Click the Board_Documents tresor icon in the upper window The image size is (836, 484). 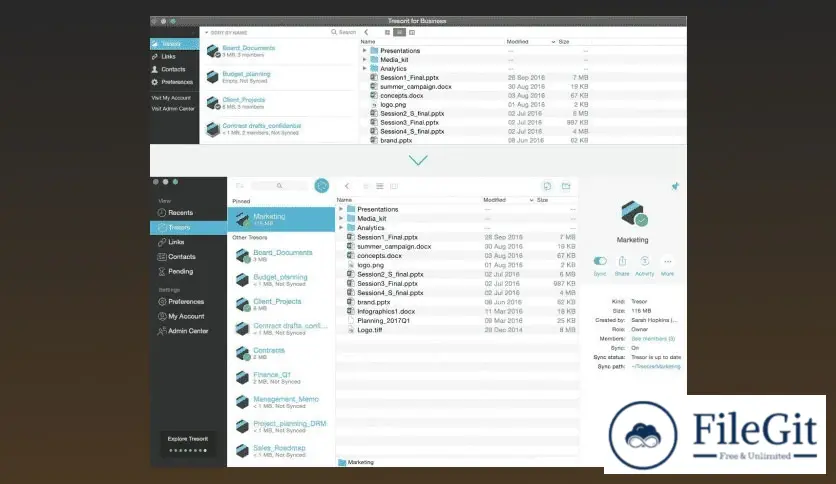213,51
